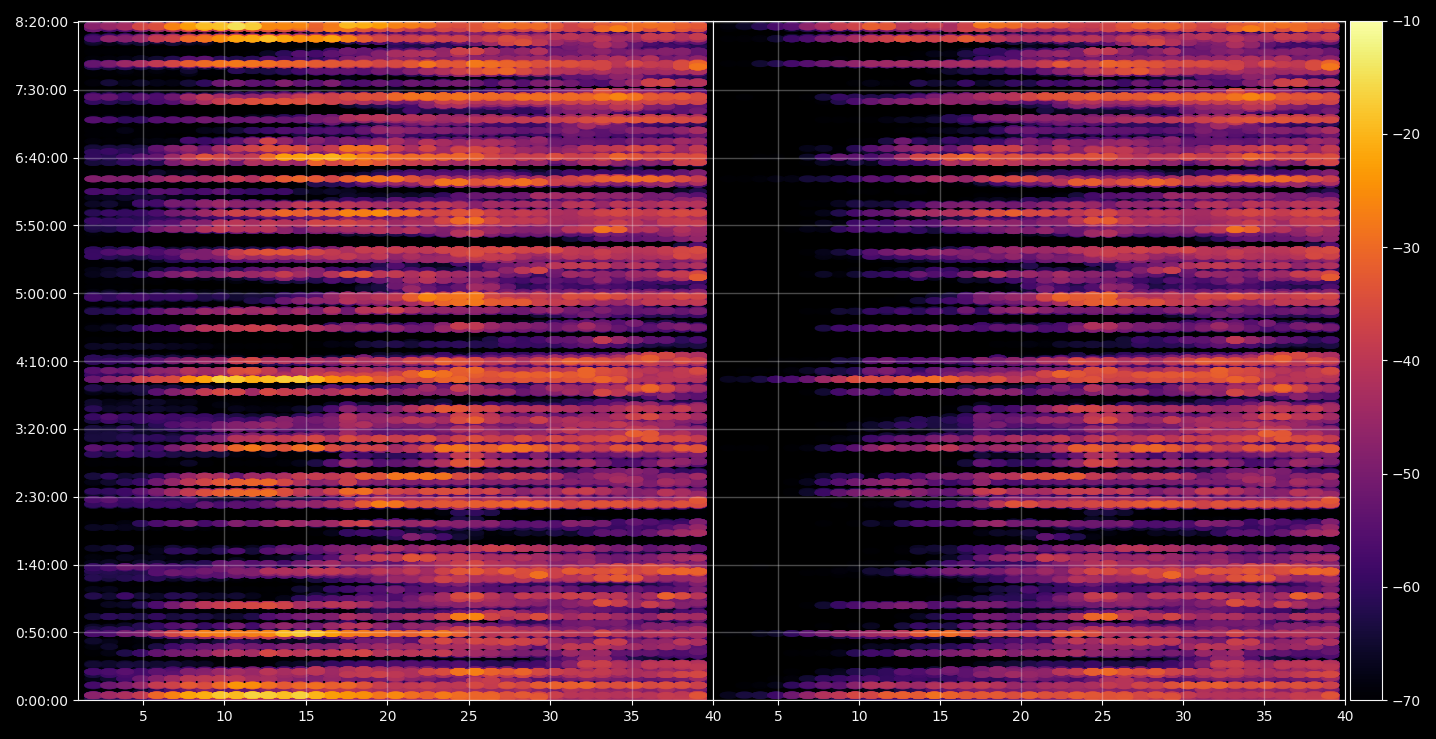Screen dimensions: 1436x739
Task: Click x-axis tick 40 between the two plots
Action: pyautogui.click(x=712, y=717)
